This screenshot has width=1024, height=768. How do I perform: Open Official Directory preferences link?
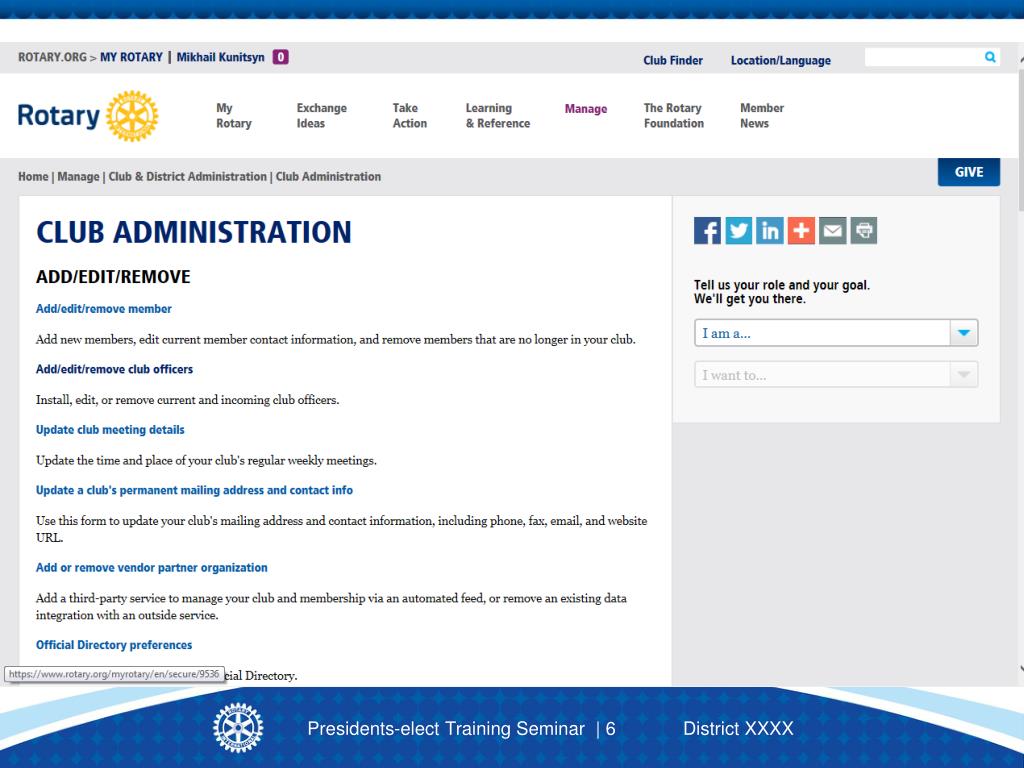click(x=114, y=645)
